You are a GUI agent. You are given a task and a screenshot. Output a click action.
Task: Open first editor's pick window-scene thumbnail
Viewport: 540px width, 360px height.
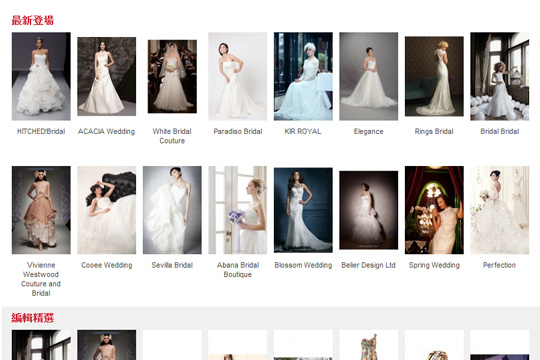coord(41,345)
